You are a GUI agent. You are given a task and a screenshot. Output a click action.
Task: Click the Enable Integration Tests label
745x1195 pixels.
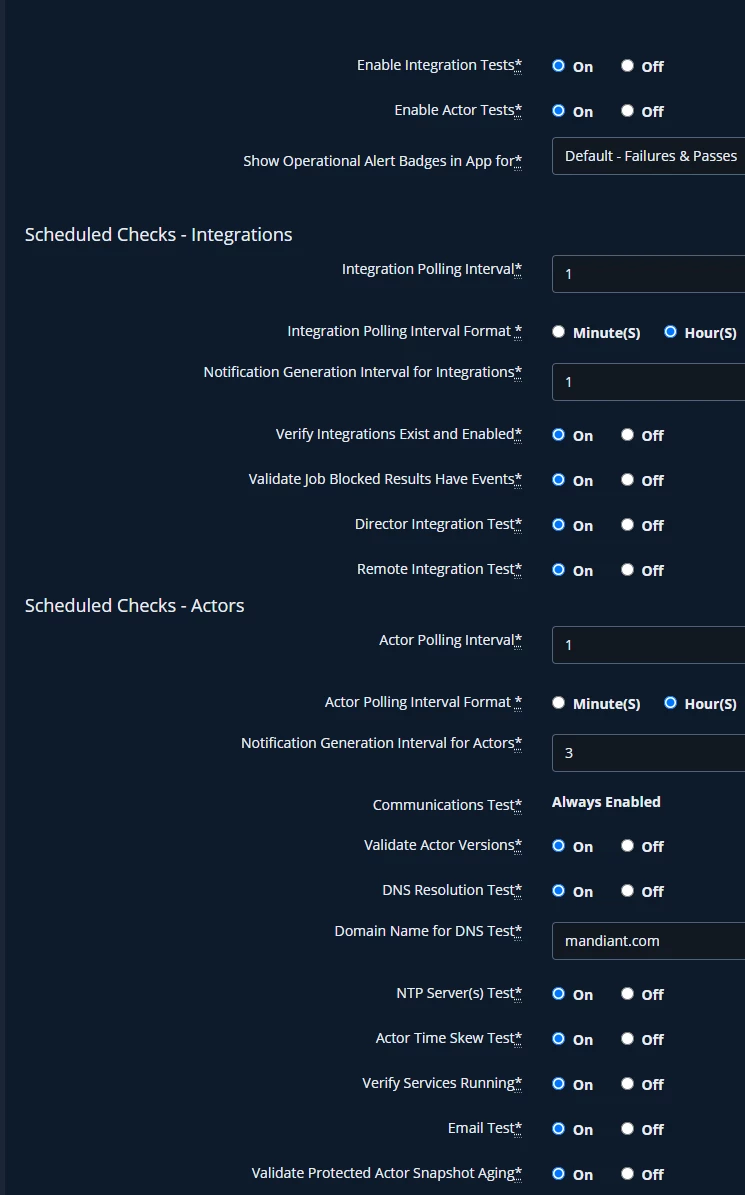(x=440, y=66)
